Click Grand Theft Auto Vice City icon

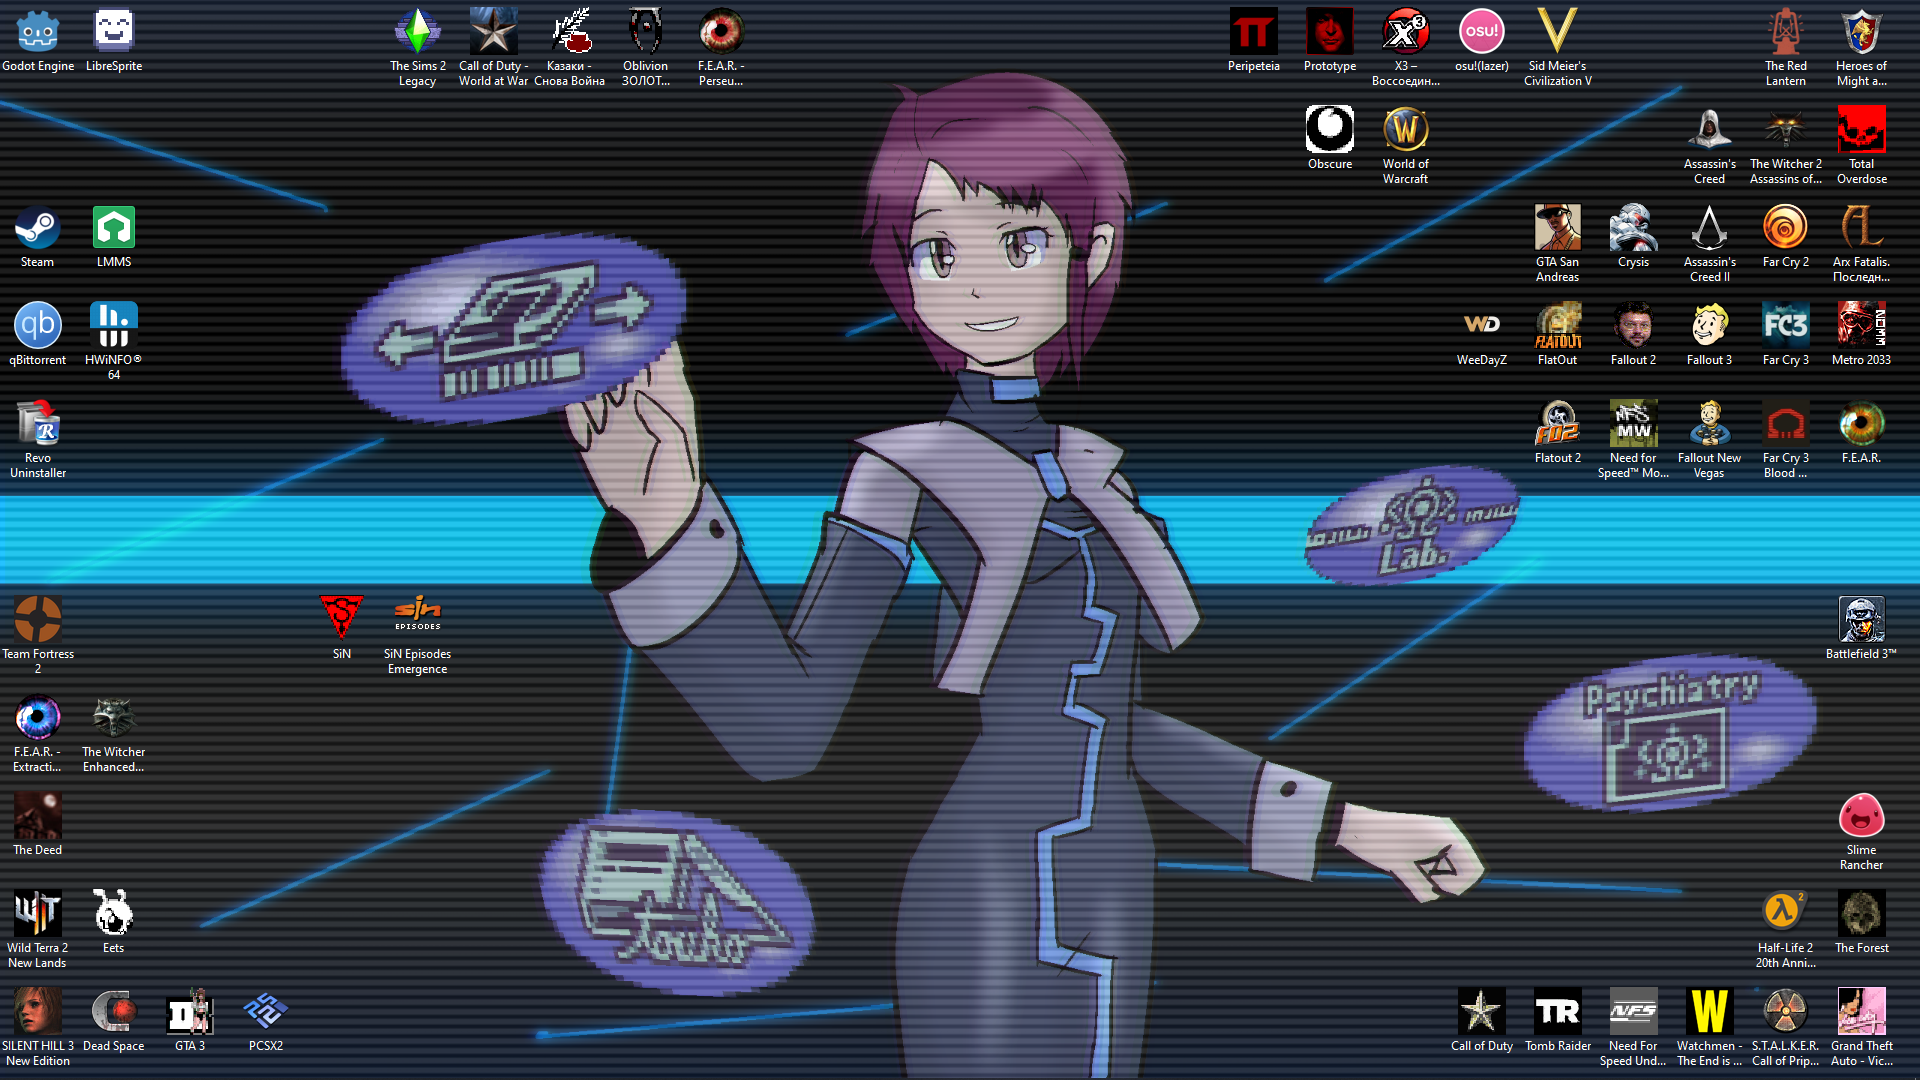(1862, 1027)
